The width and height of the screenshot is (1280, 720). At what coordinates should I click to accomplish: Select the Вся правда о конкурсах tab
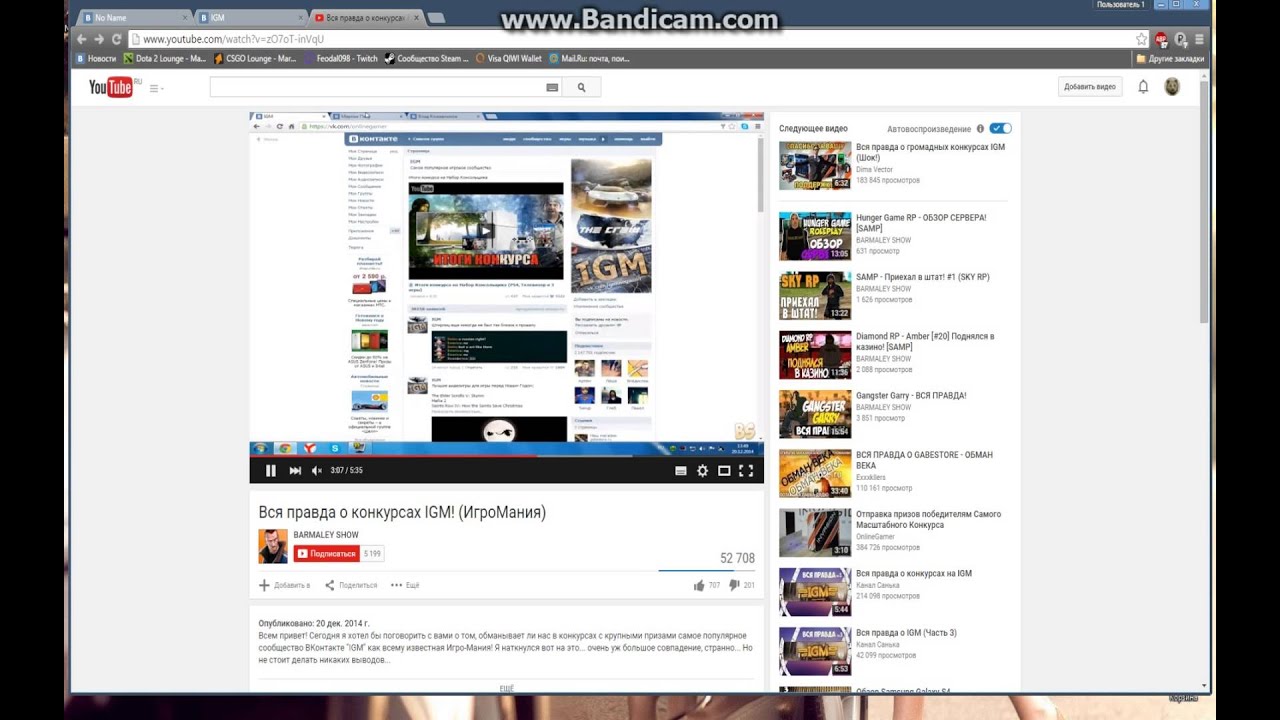pyautogui.click(x=366, y=17)
